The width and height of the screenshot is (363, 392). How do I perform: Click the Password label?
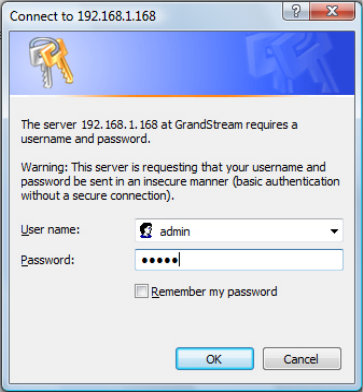(47, 260)
